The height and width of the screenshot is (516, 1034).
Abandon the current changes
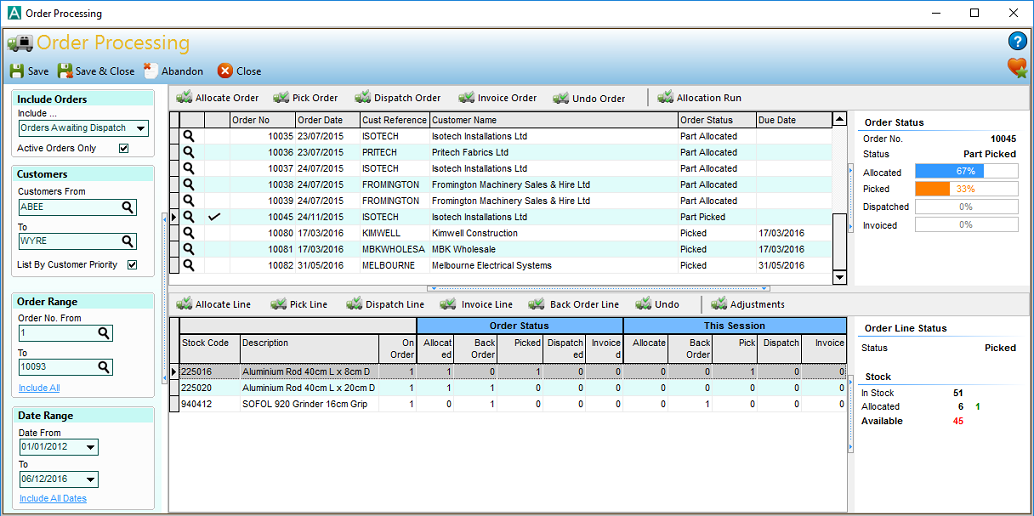pyautogui.click(x=173, y=71)
